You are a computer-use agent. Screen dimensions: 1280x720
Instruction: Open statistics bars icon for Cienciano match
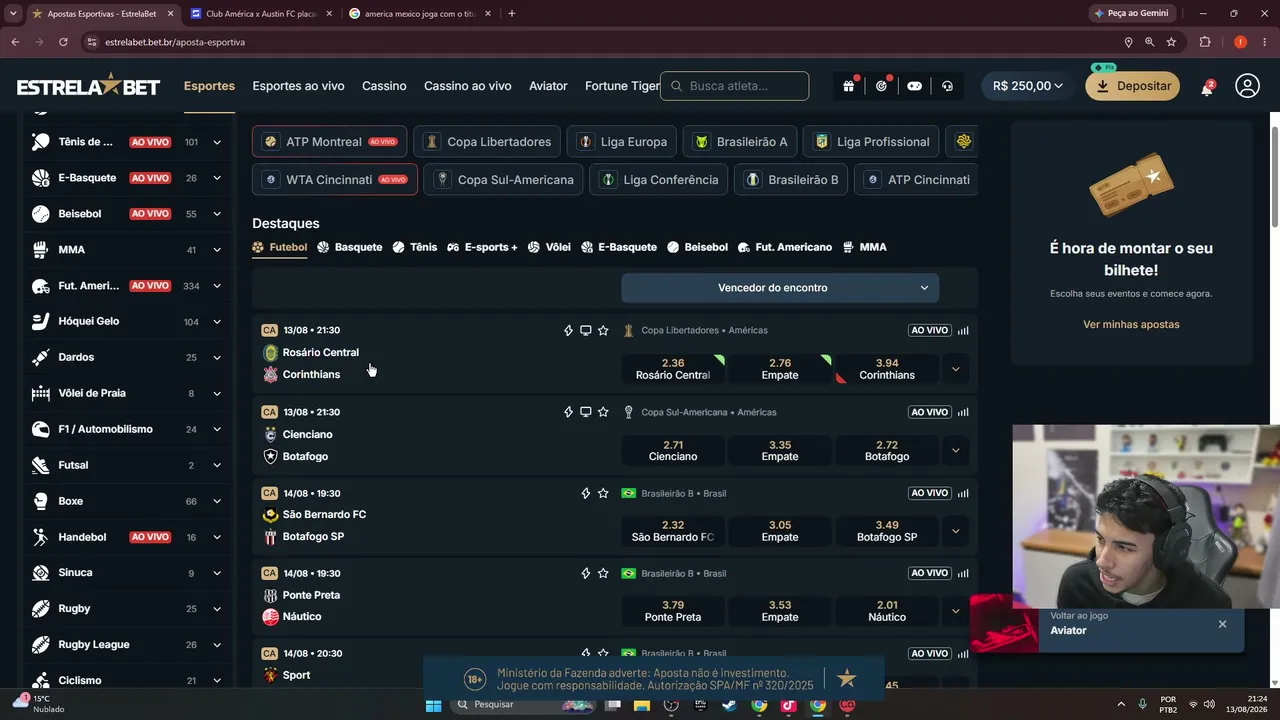[963, 412]
